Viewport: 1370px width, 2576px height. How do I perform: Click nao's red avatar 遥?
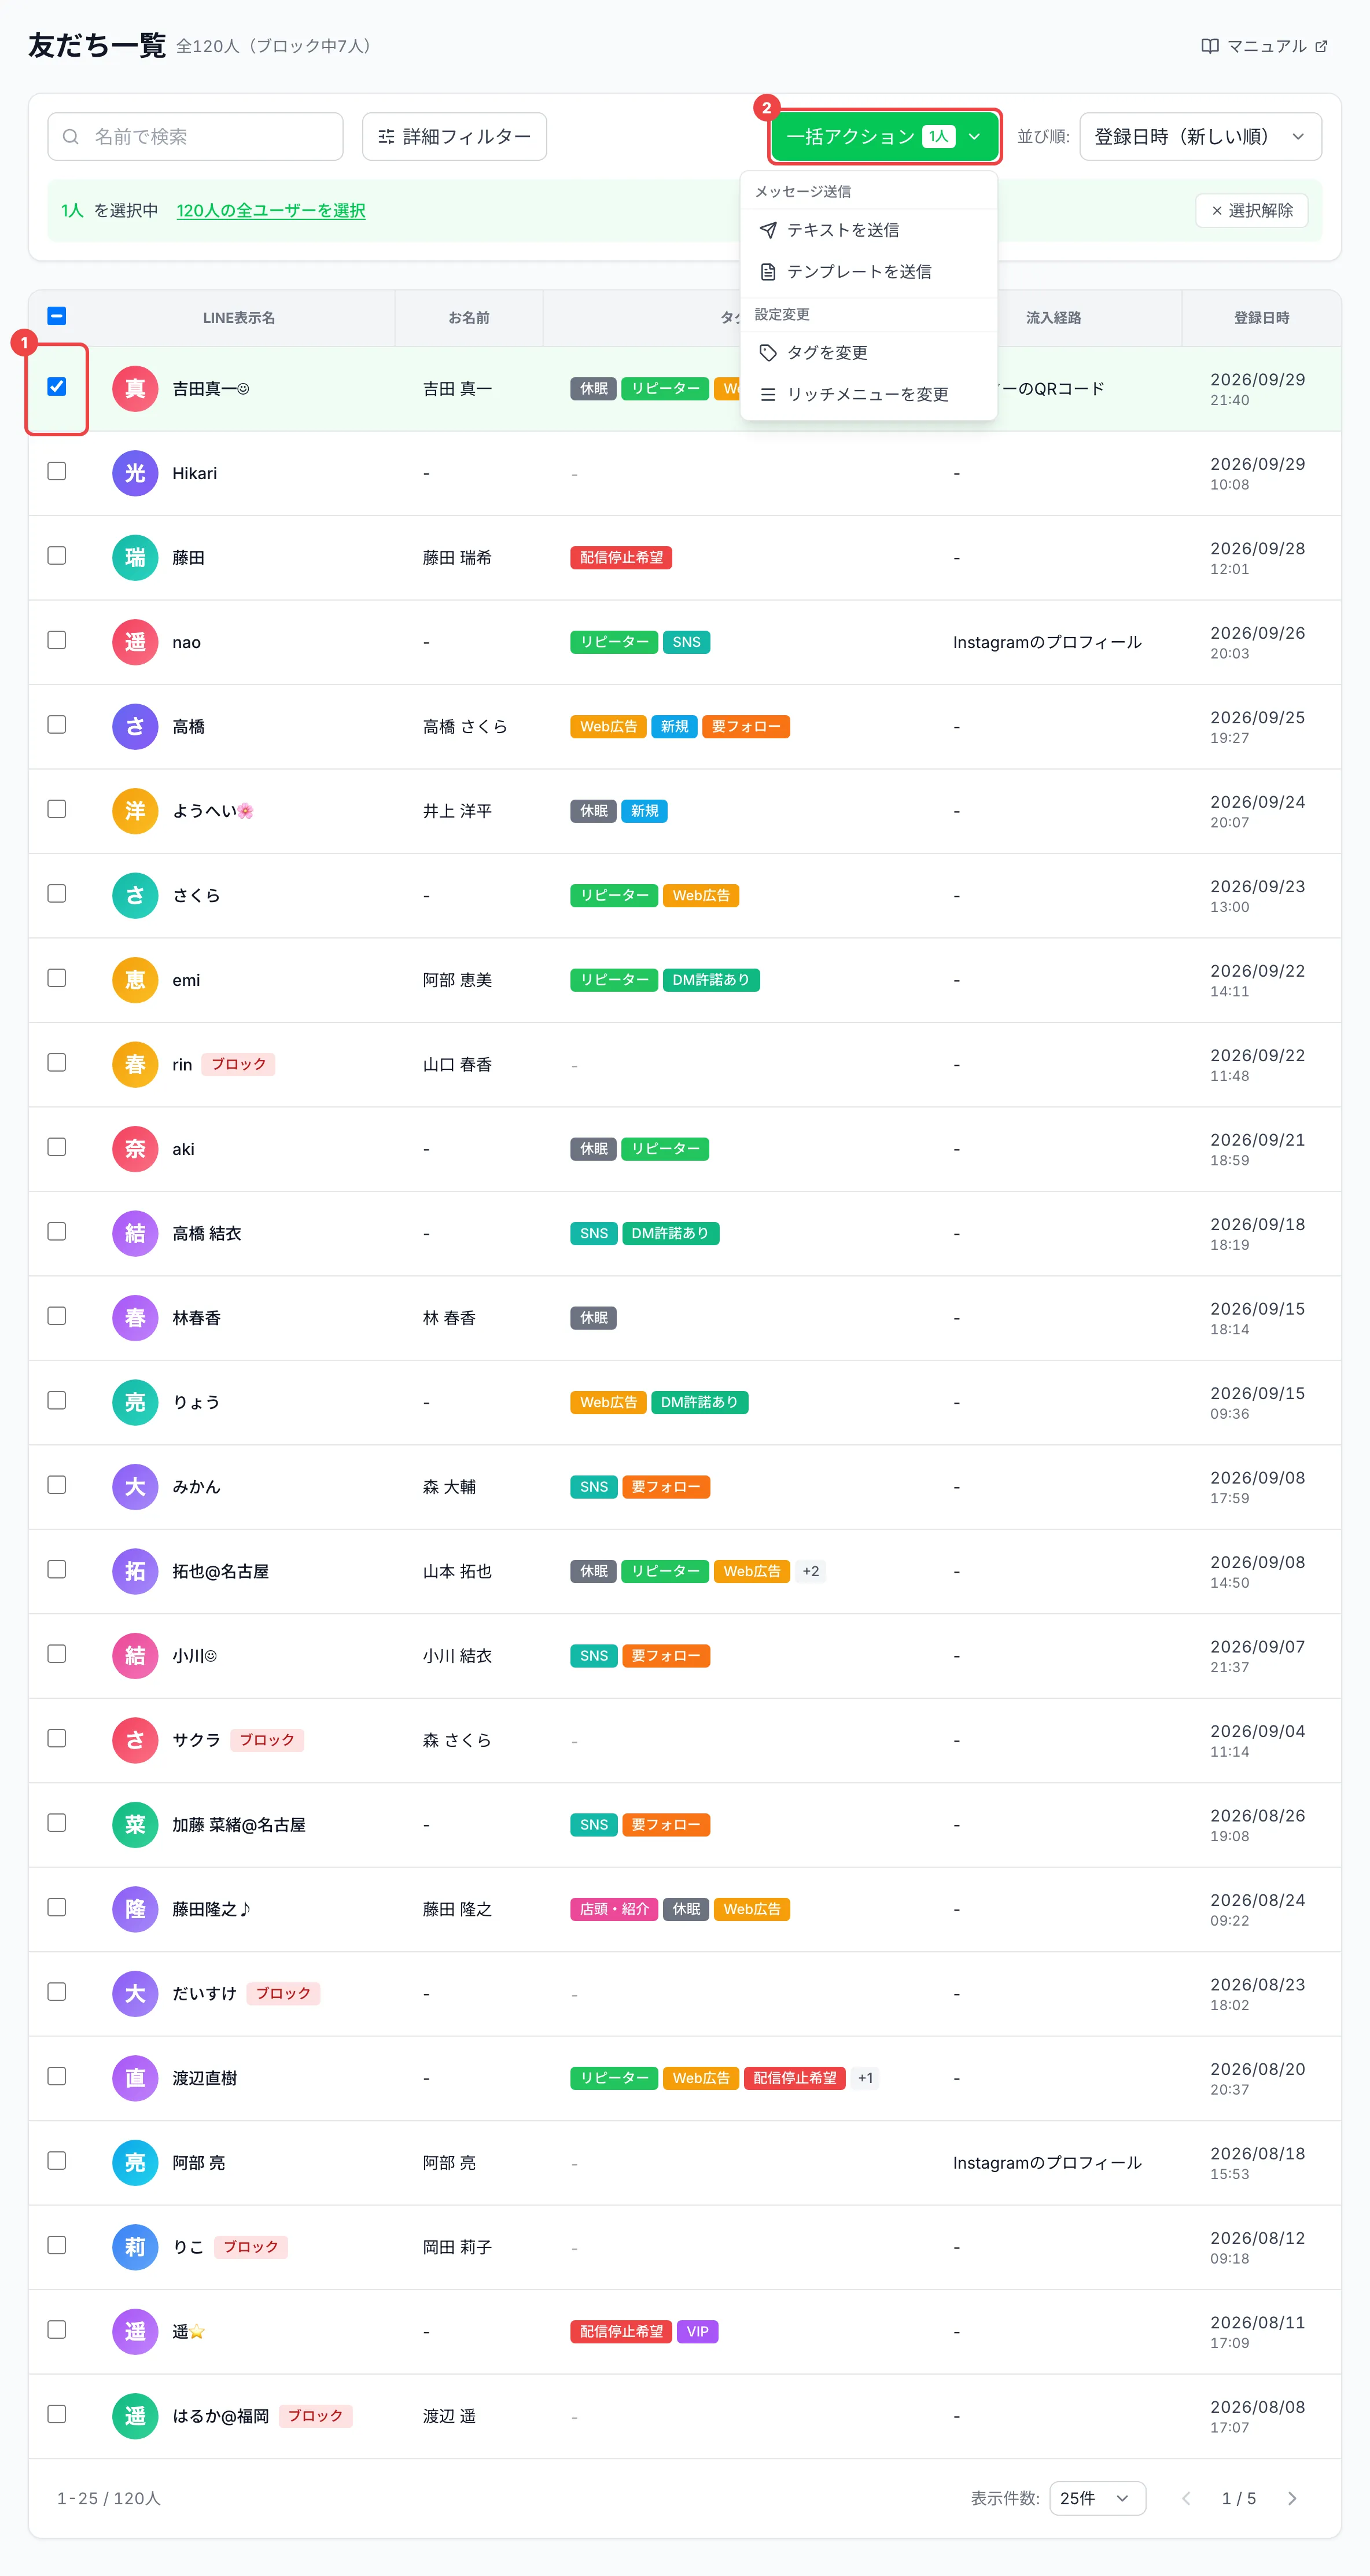[x=135, y=642]
